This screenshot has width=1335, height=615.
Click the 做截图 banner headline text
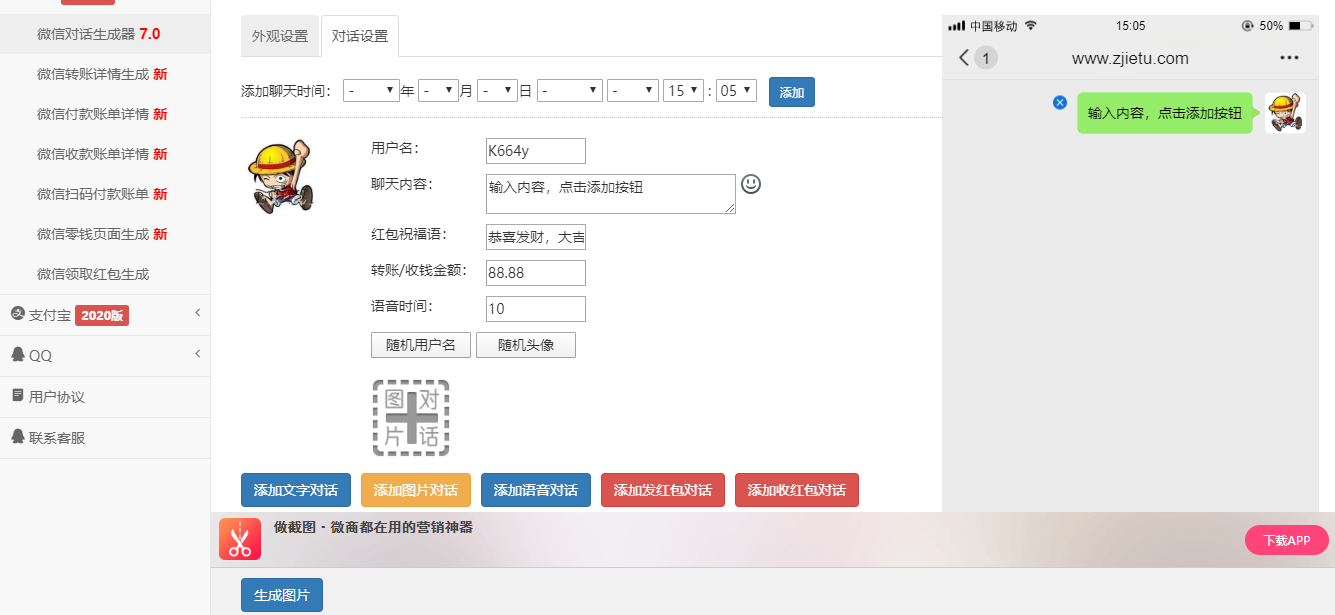point(373,527)
